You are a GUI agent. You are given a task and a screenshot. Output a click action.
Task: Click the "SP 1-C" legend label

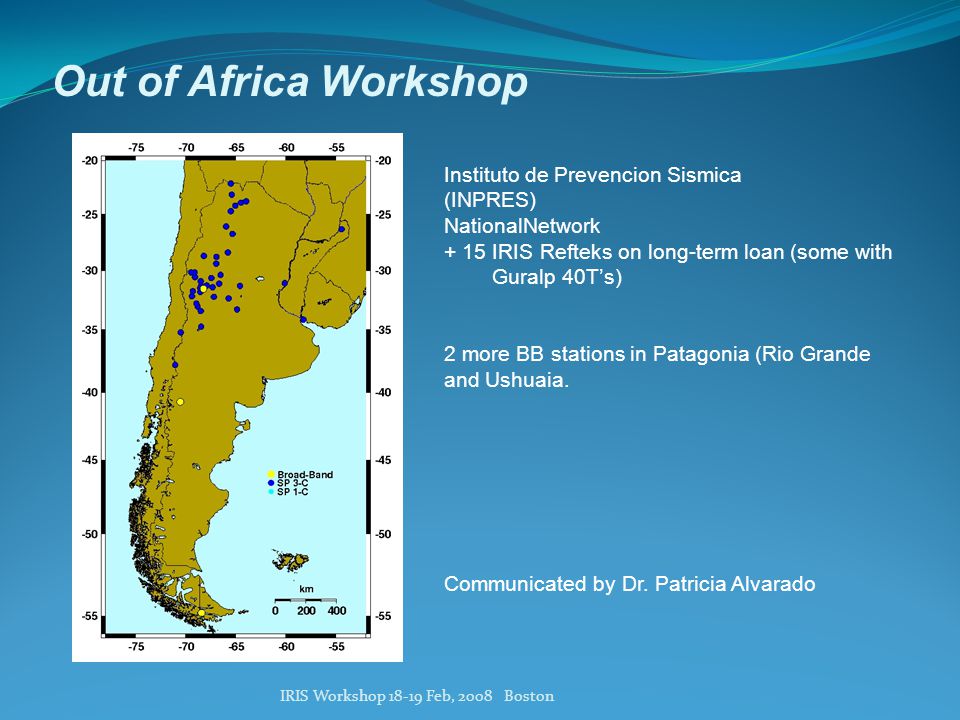point(293,492)
